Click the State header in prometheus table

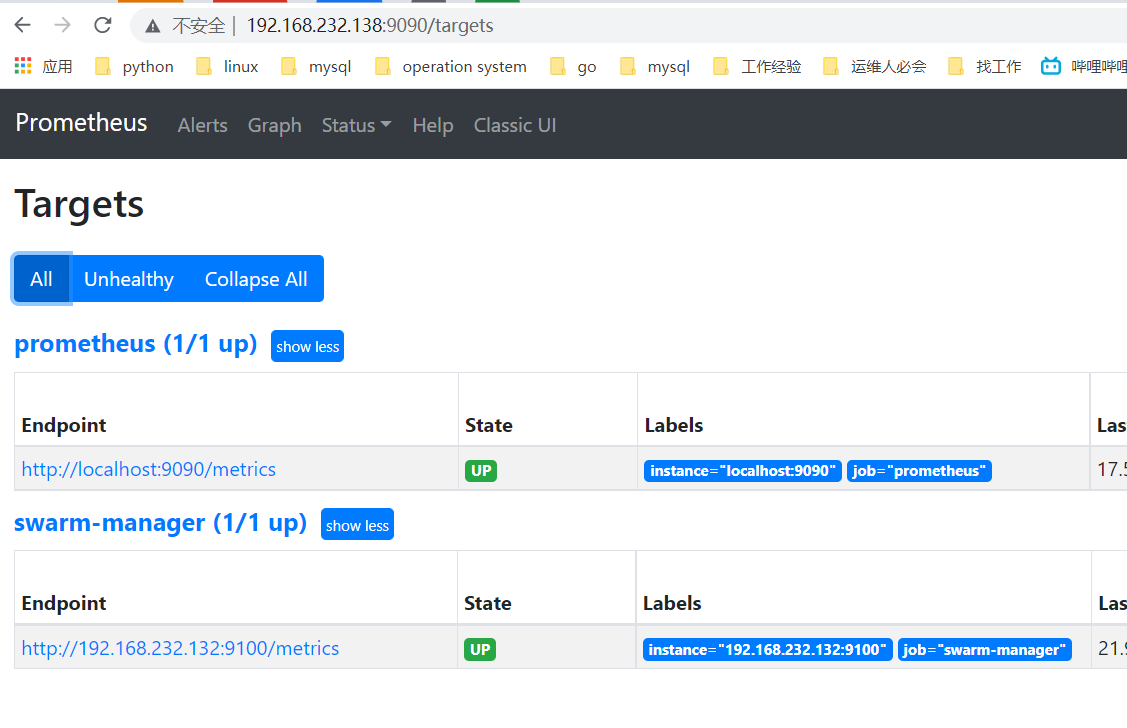[489, 425]
